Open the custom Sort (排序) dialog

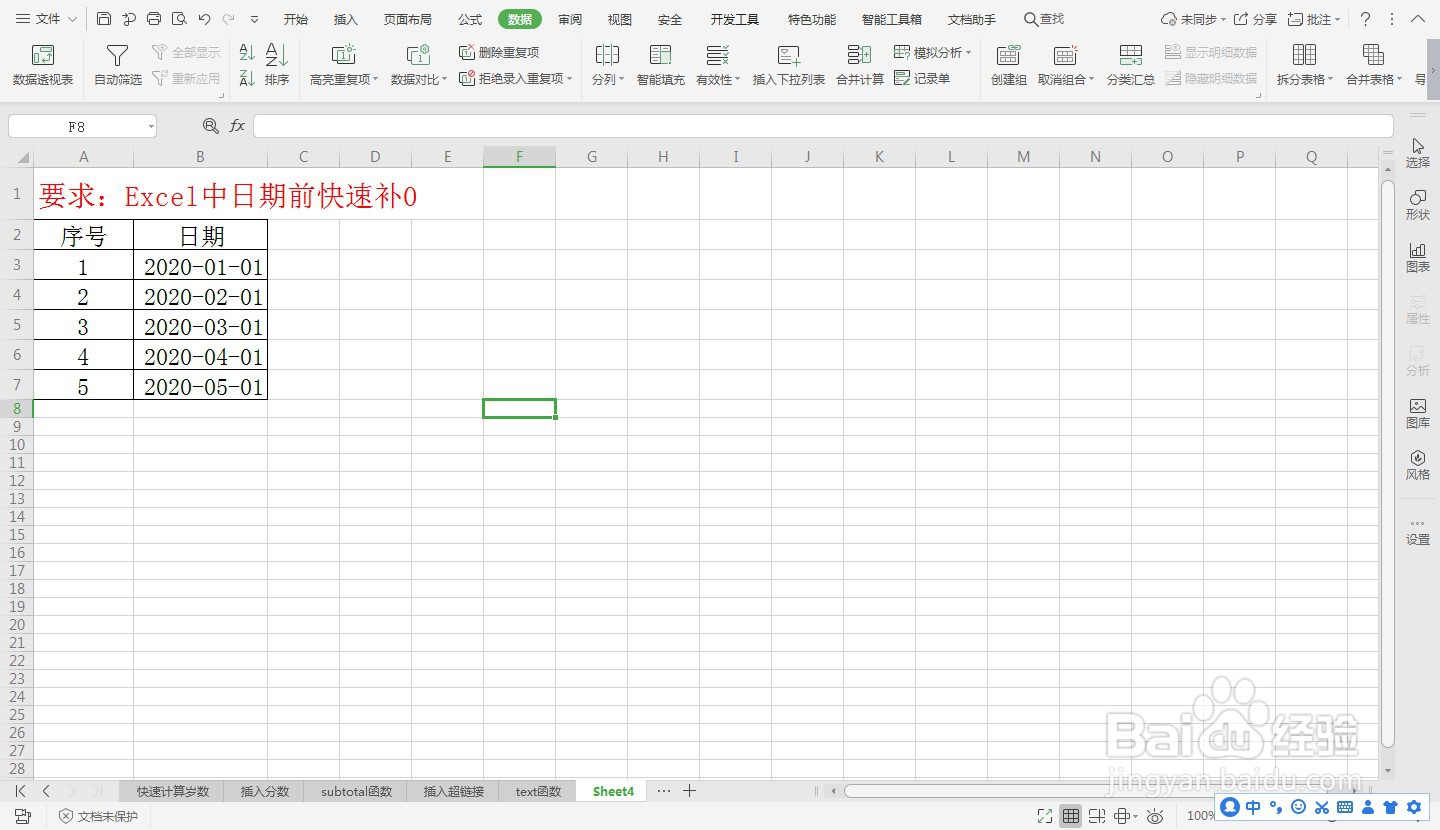coord(277,65)
